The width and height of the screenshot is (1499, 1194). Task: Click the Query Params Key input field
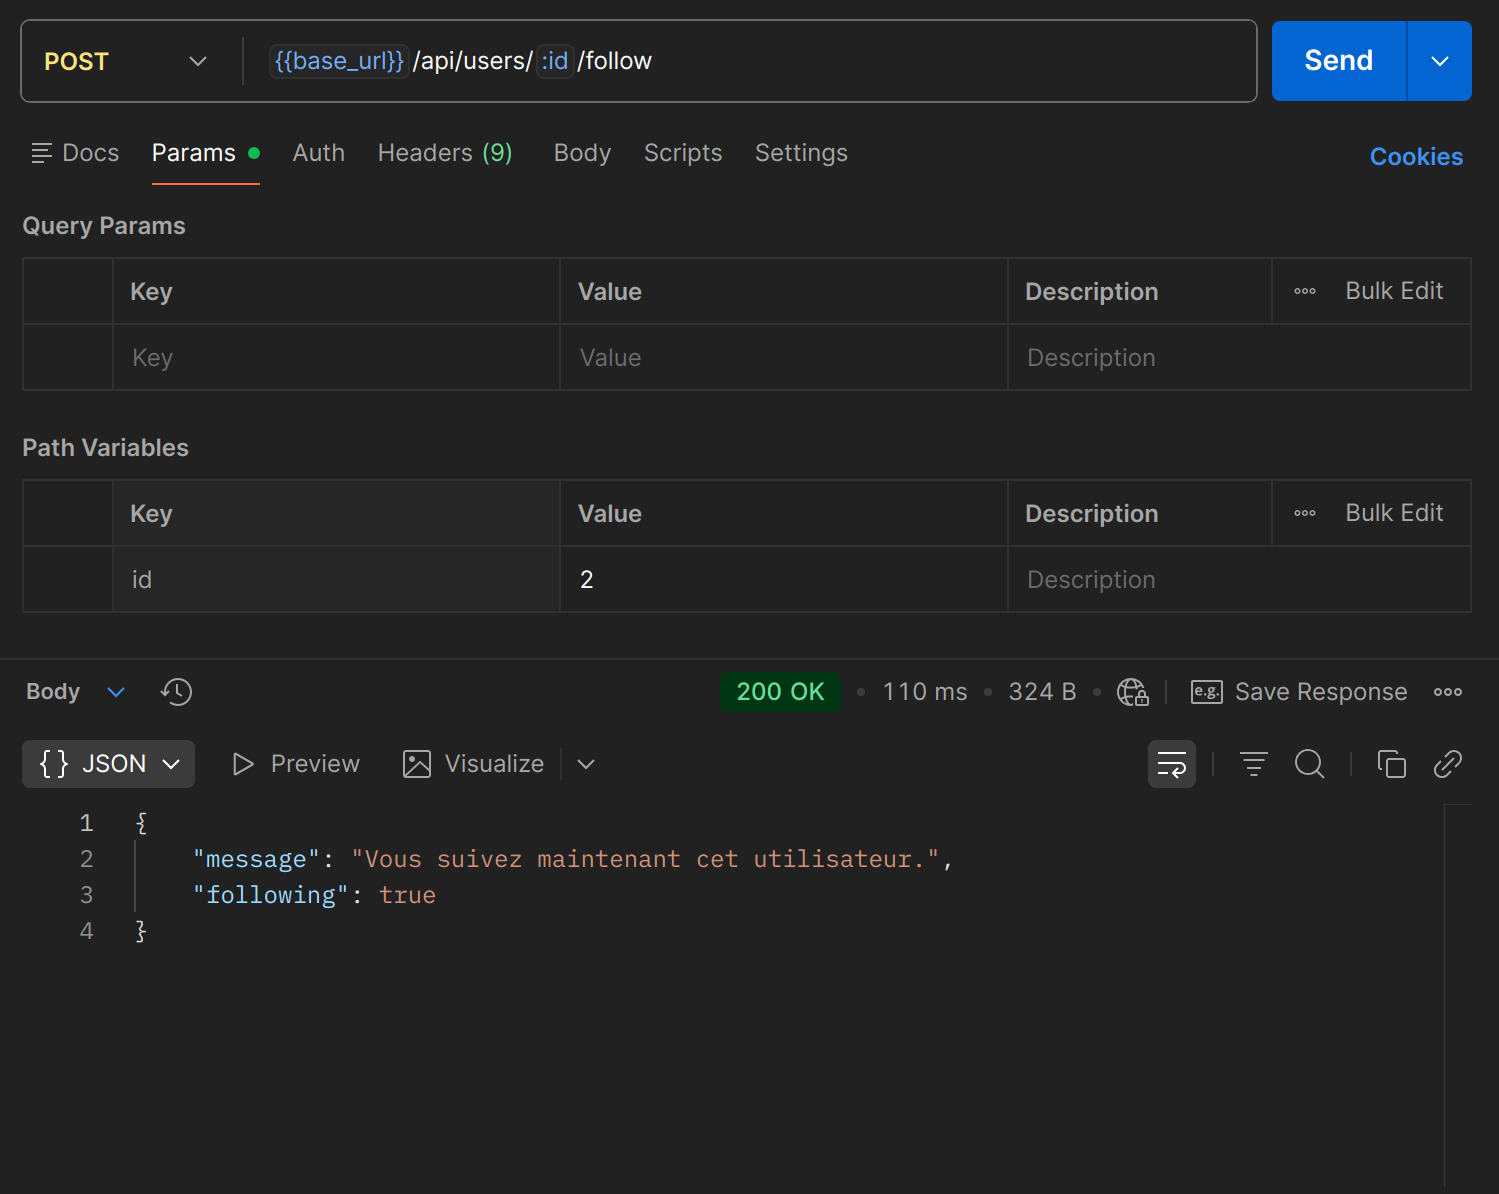pos(336,358)
